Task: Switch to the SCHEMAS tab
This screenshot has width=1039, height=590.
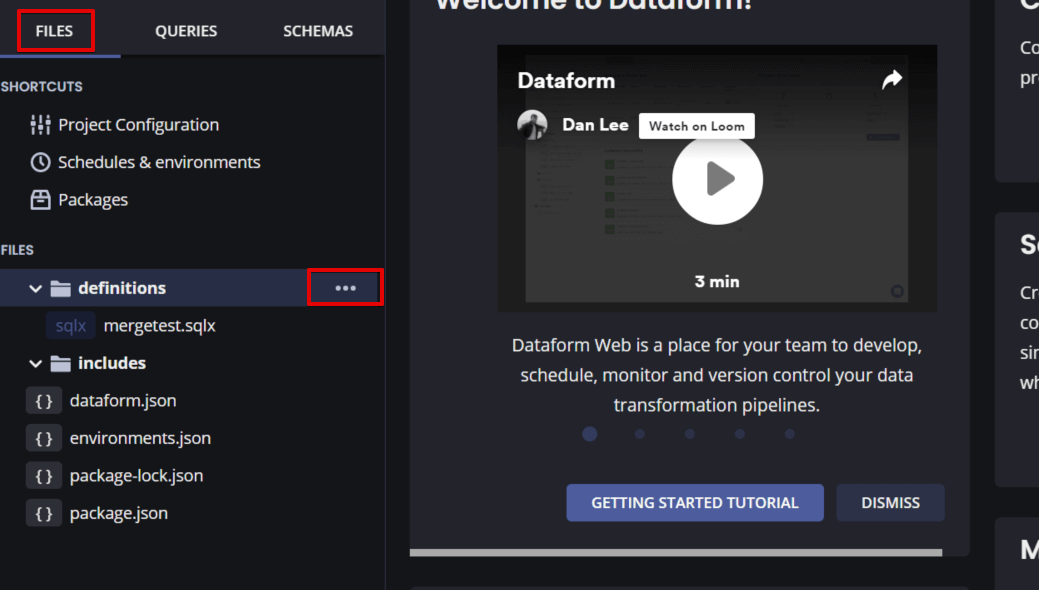Action: [x=318, y=31]
